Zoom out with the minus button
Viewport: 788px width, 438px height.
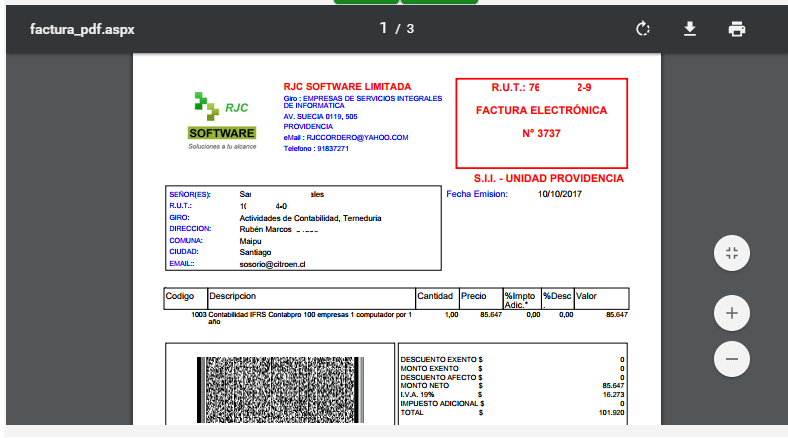731,358
